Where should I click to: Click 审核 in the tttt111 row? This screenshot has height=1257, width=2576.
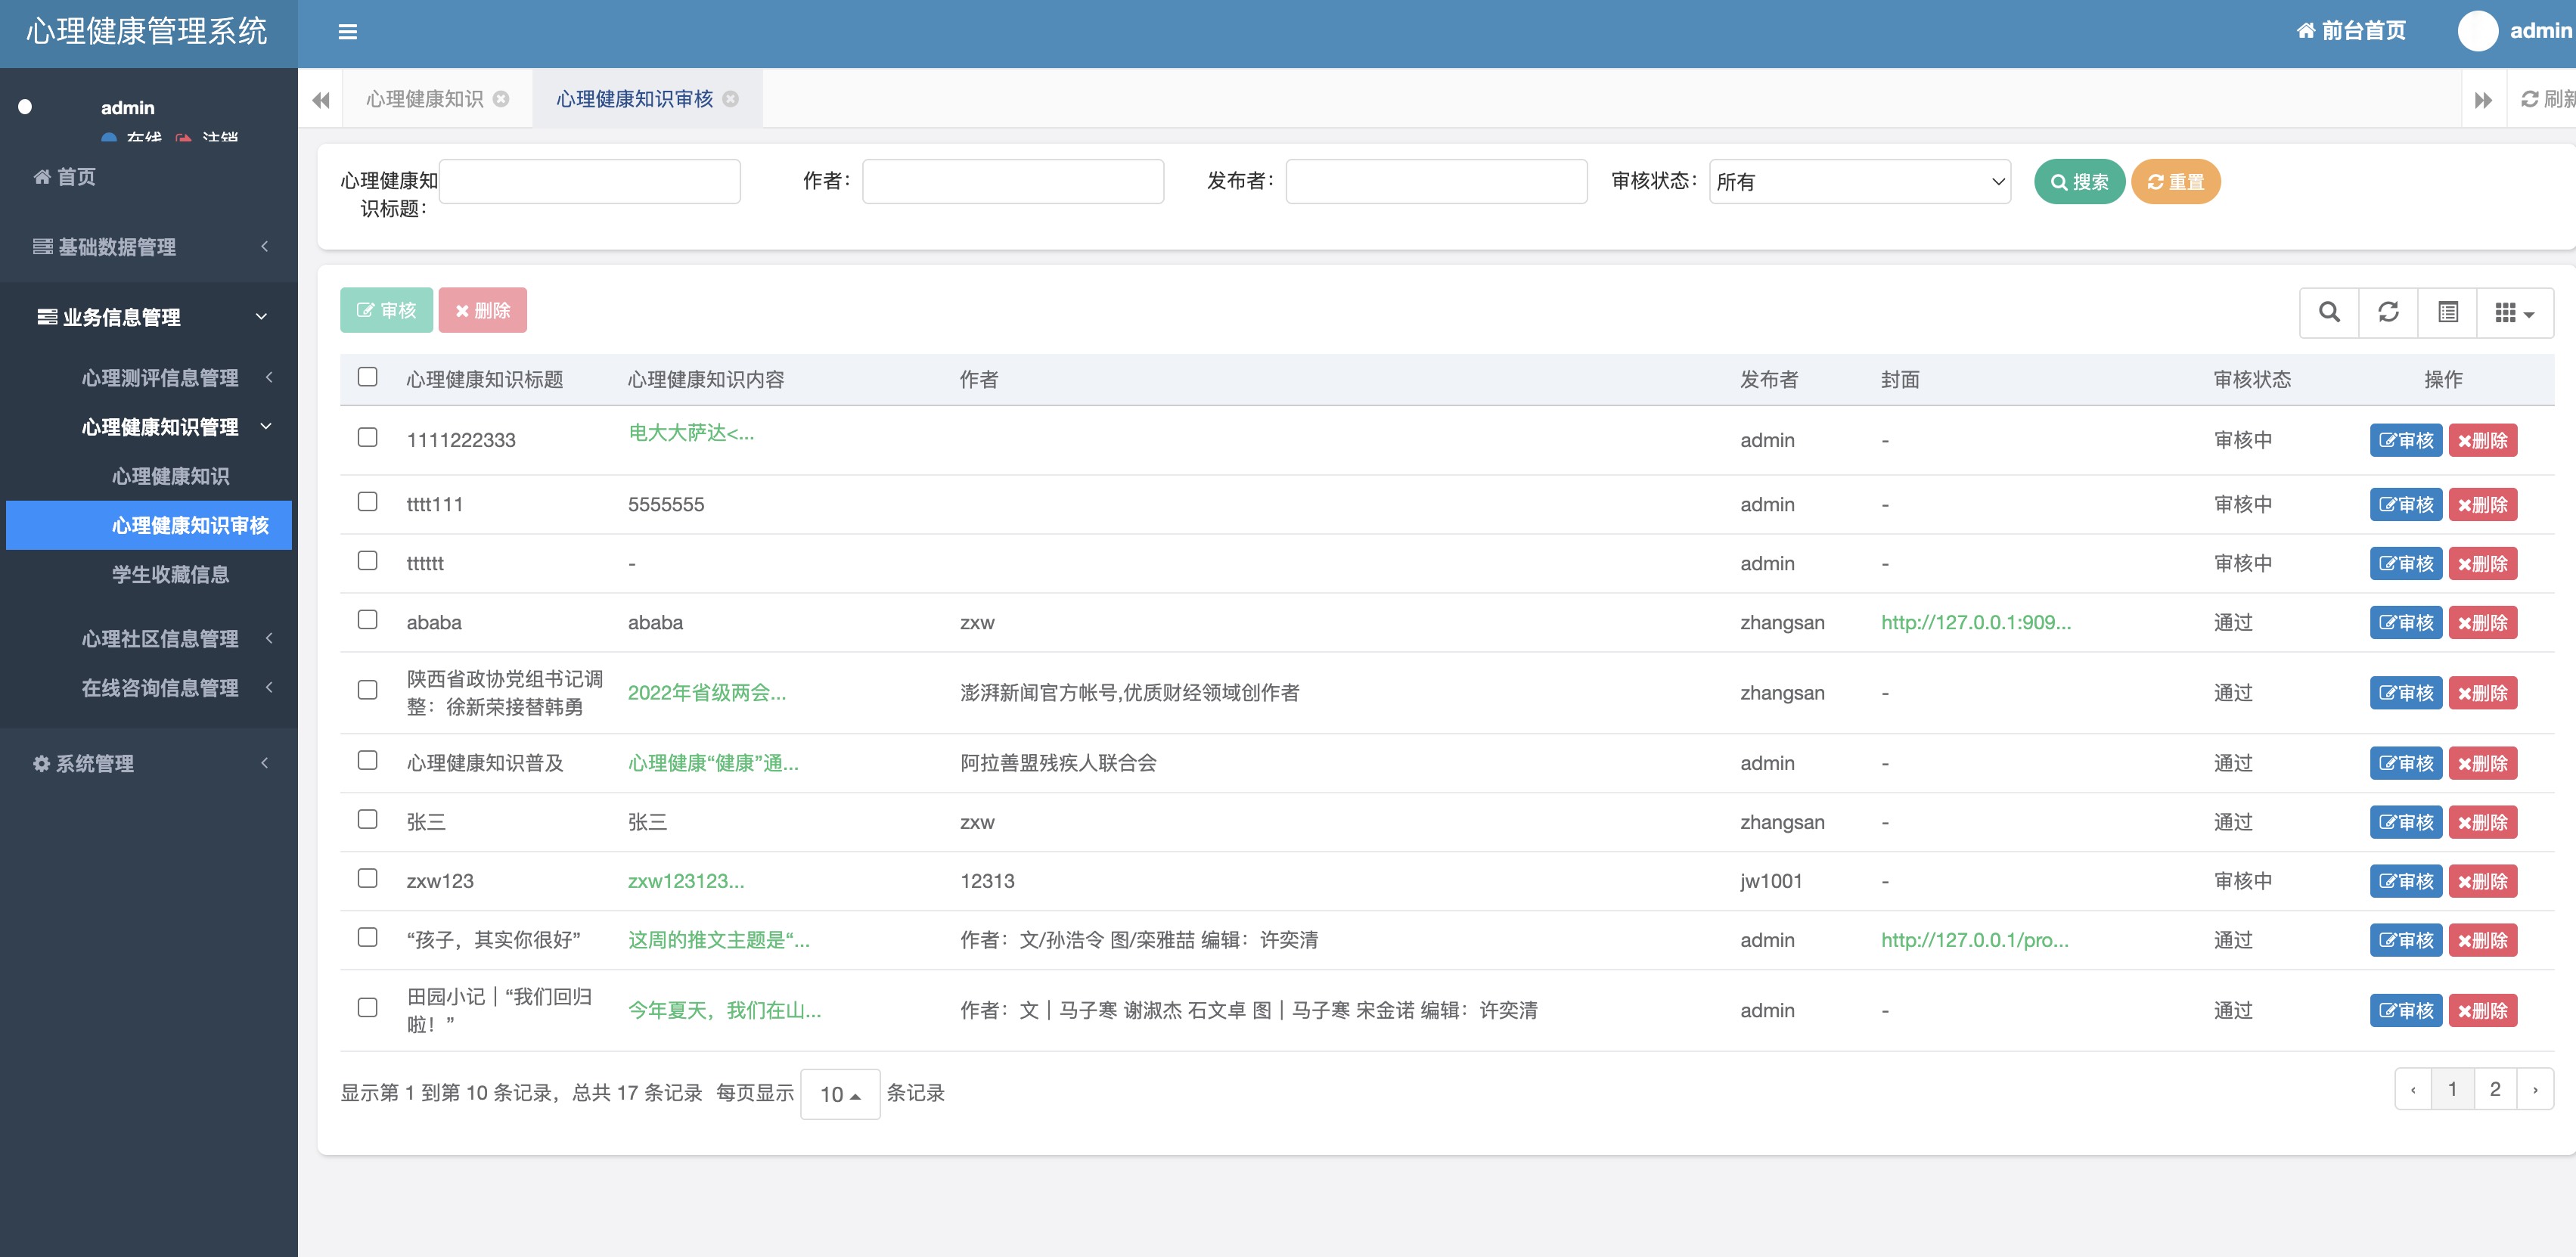coord(2406,504)
